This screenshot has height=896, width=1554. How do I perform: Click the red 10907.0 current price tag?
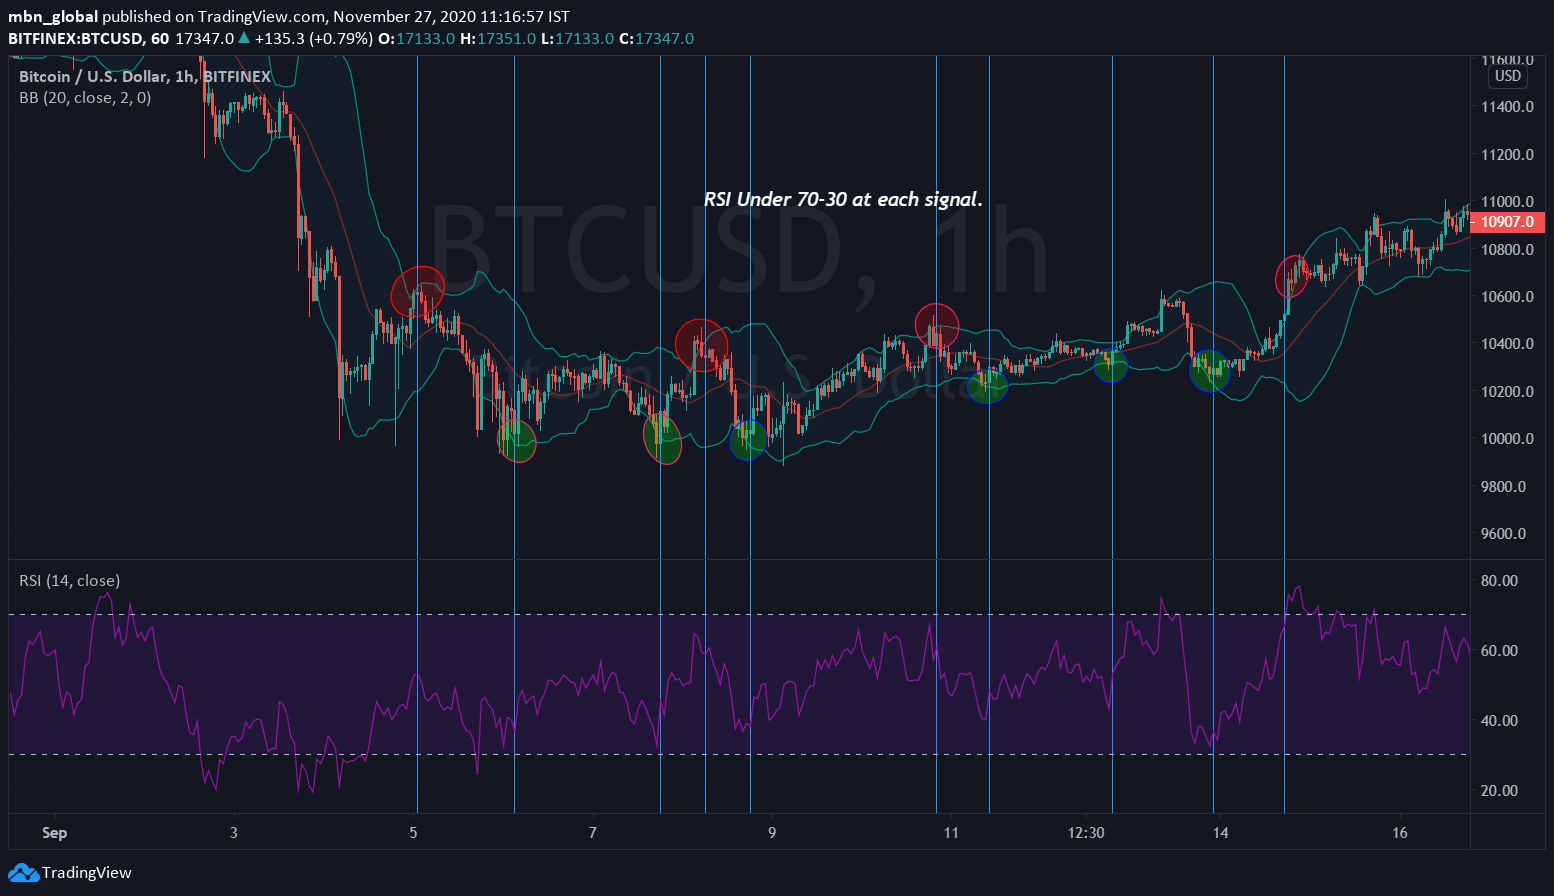point(1507,222)
